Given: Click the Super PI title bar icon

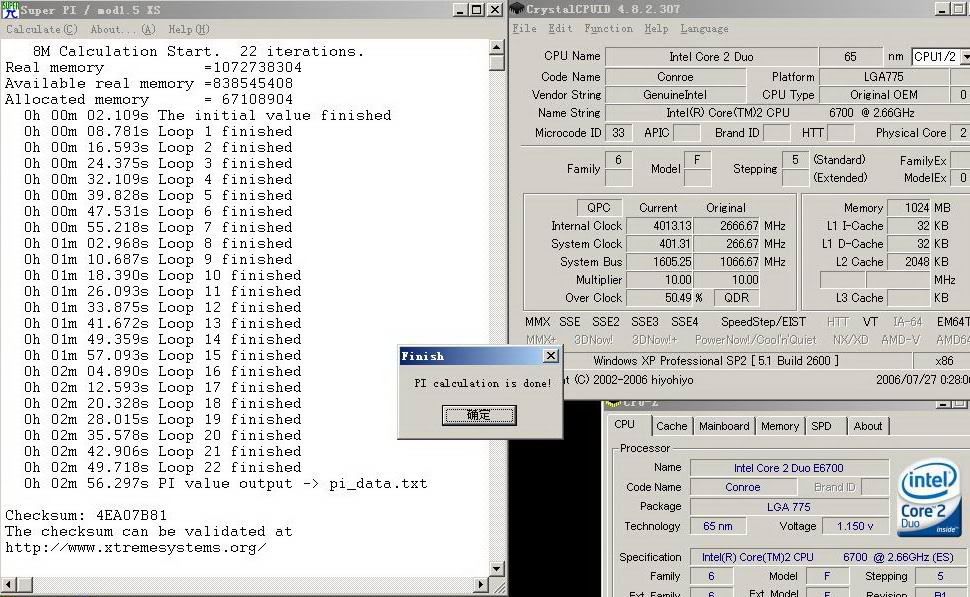Looking at the screenshot, I should click(9, 9).
